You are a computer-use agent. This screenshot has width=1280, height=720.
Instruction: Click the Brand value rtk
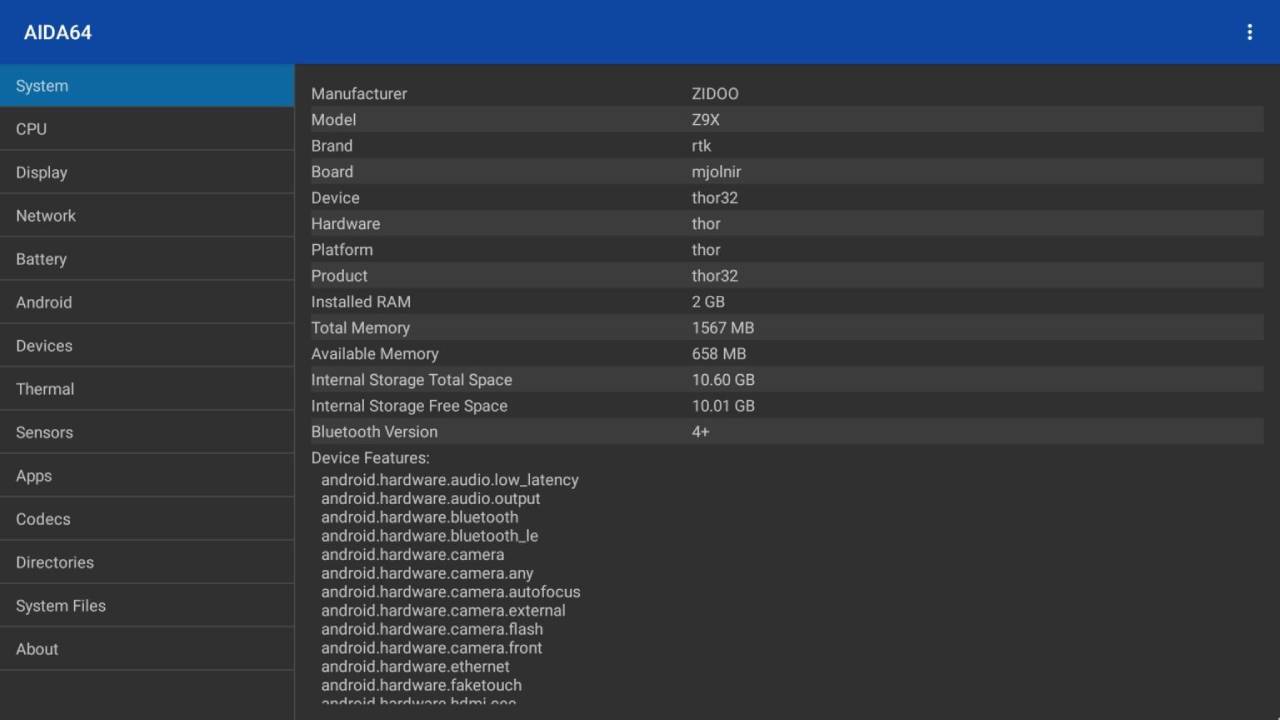click(x=701, y=146)
